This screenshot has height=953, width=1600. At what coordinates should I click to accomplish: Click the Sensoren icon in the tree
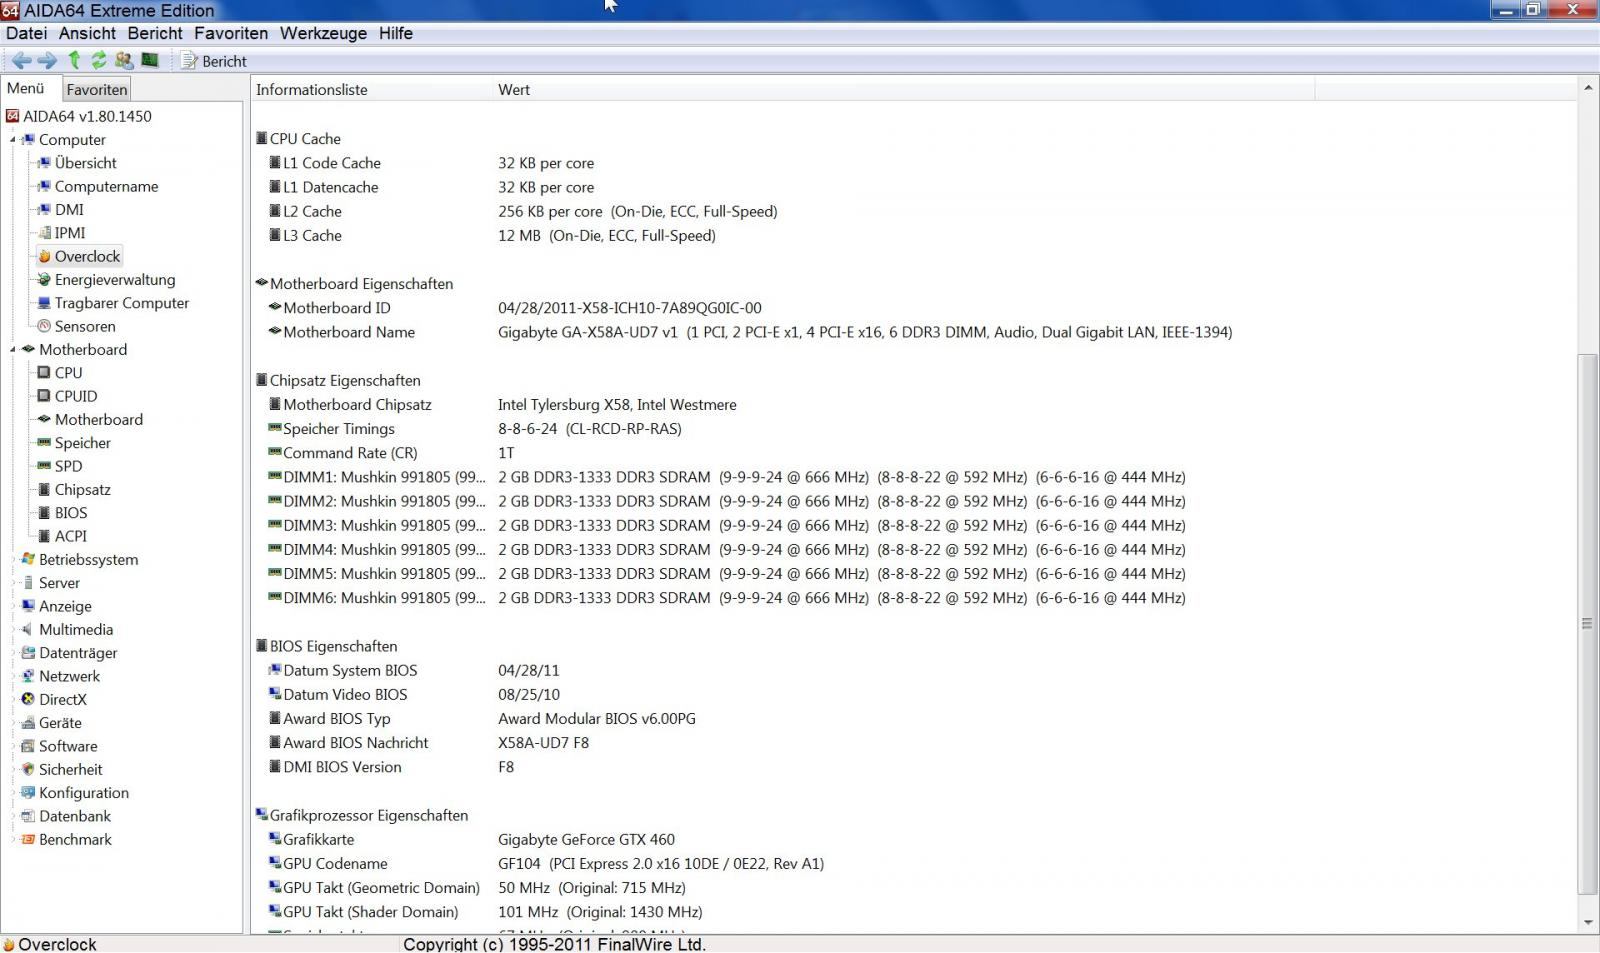tap(44, 327)
